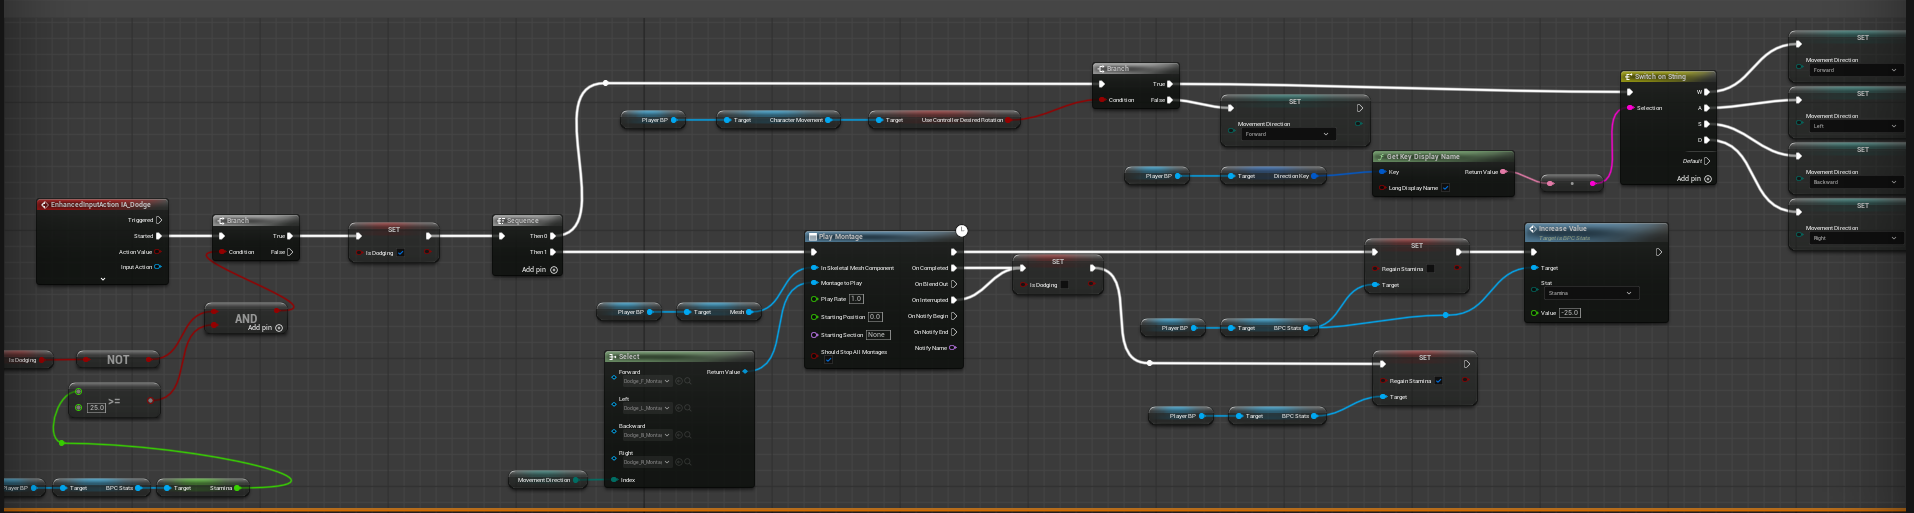Click the Branch node title near Switch on String
The width and height of the screenshot is (1914, 513).
coord(1118,69)
